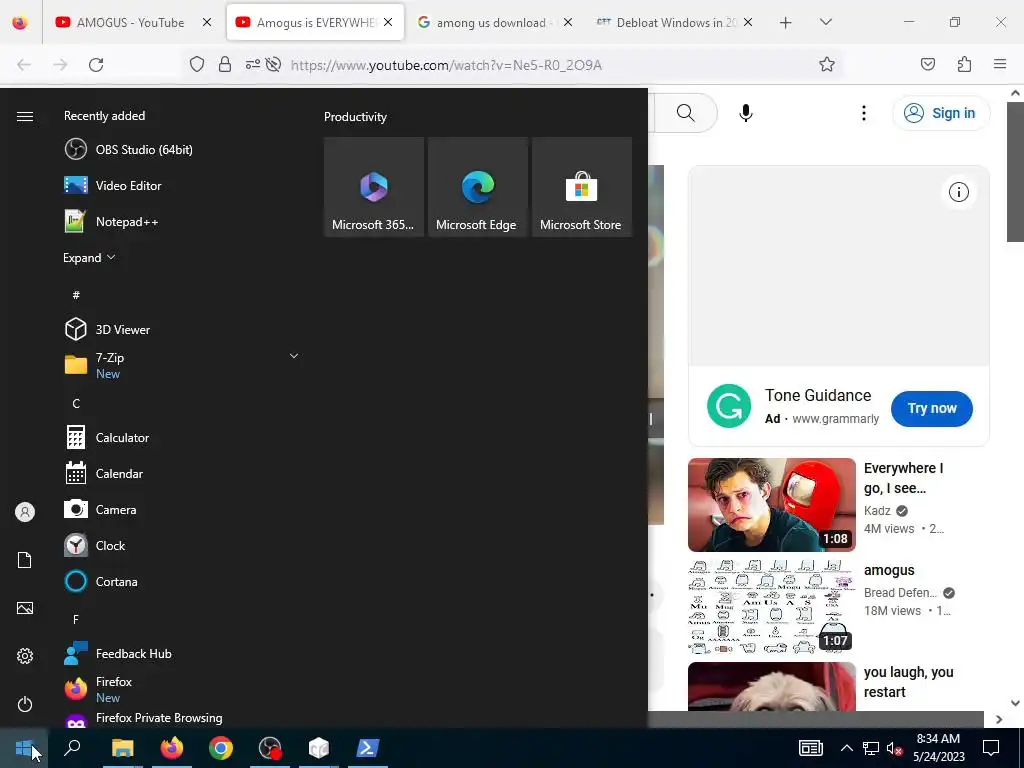Launch Camera app from Start menu

(x=100, y=509)
